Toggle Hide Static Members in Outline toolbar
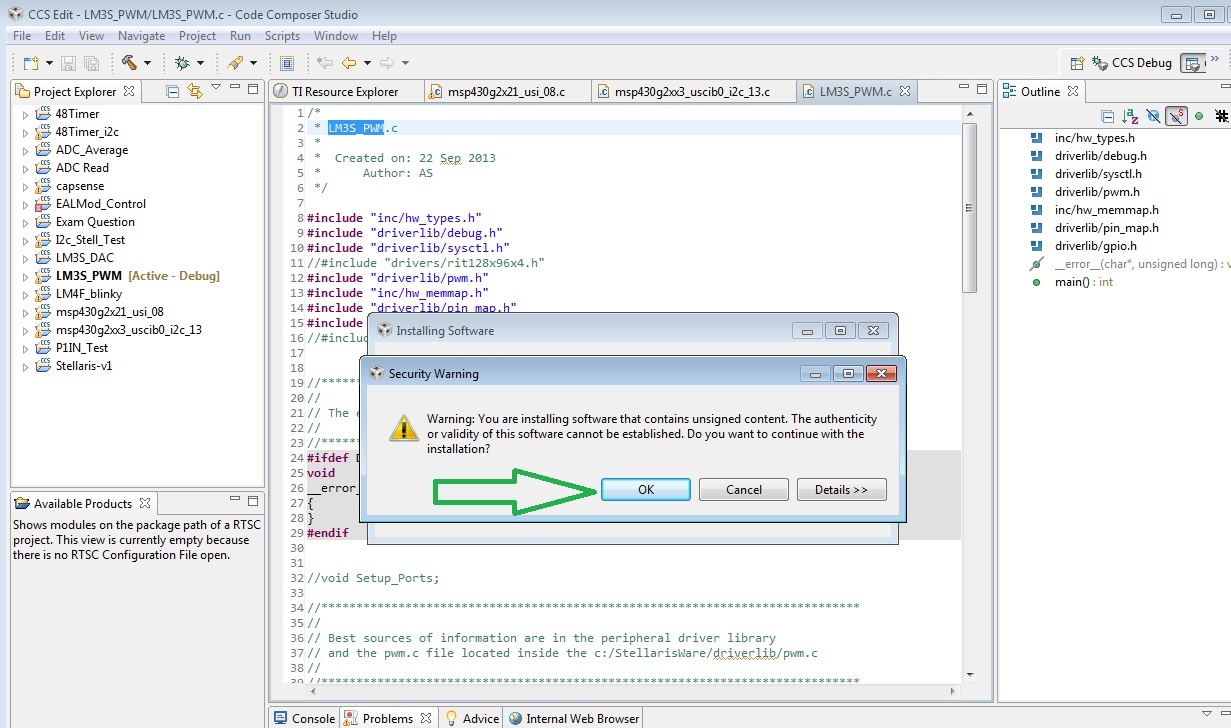Image resolution: width=1231 pixels, height=728 pixels. (x=1176, y=116)
